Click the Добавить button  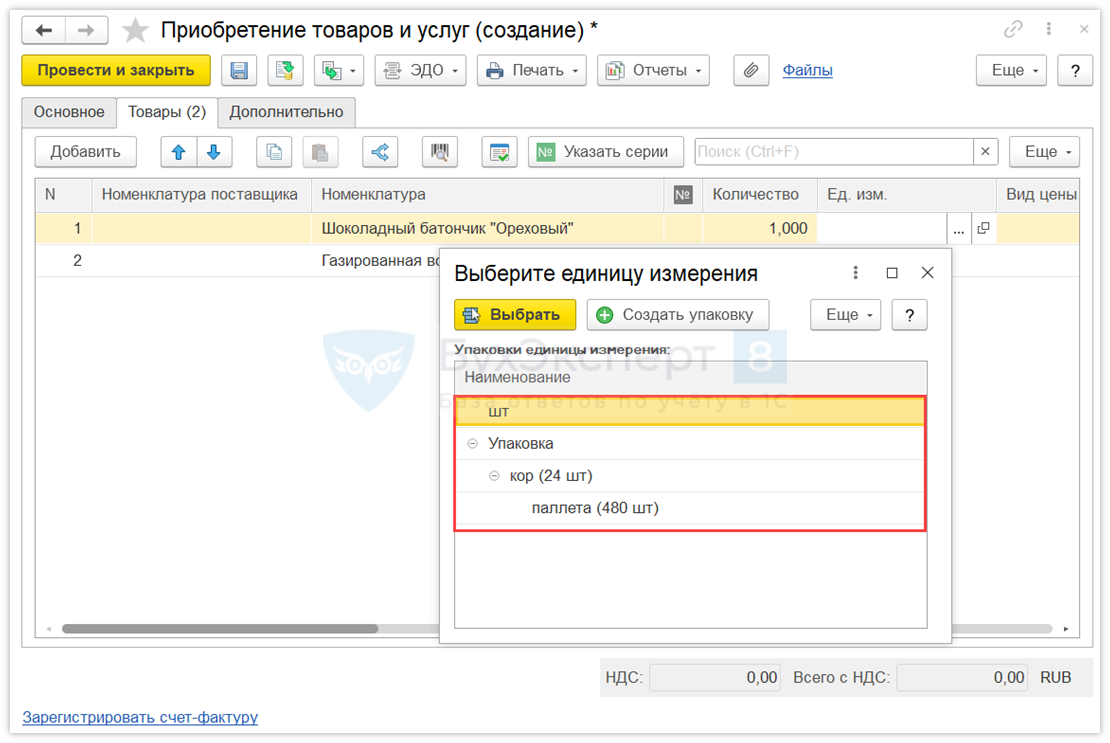tap(86, 151)
